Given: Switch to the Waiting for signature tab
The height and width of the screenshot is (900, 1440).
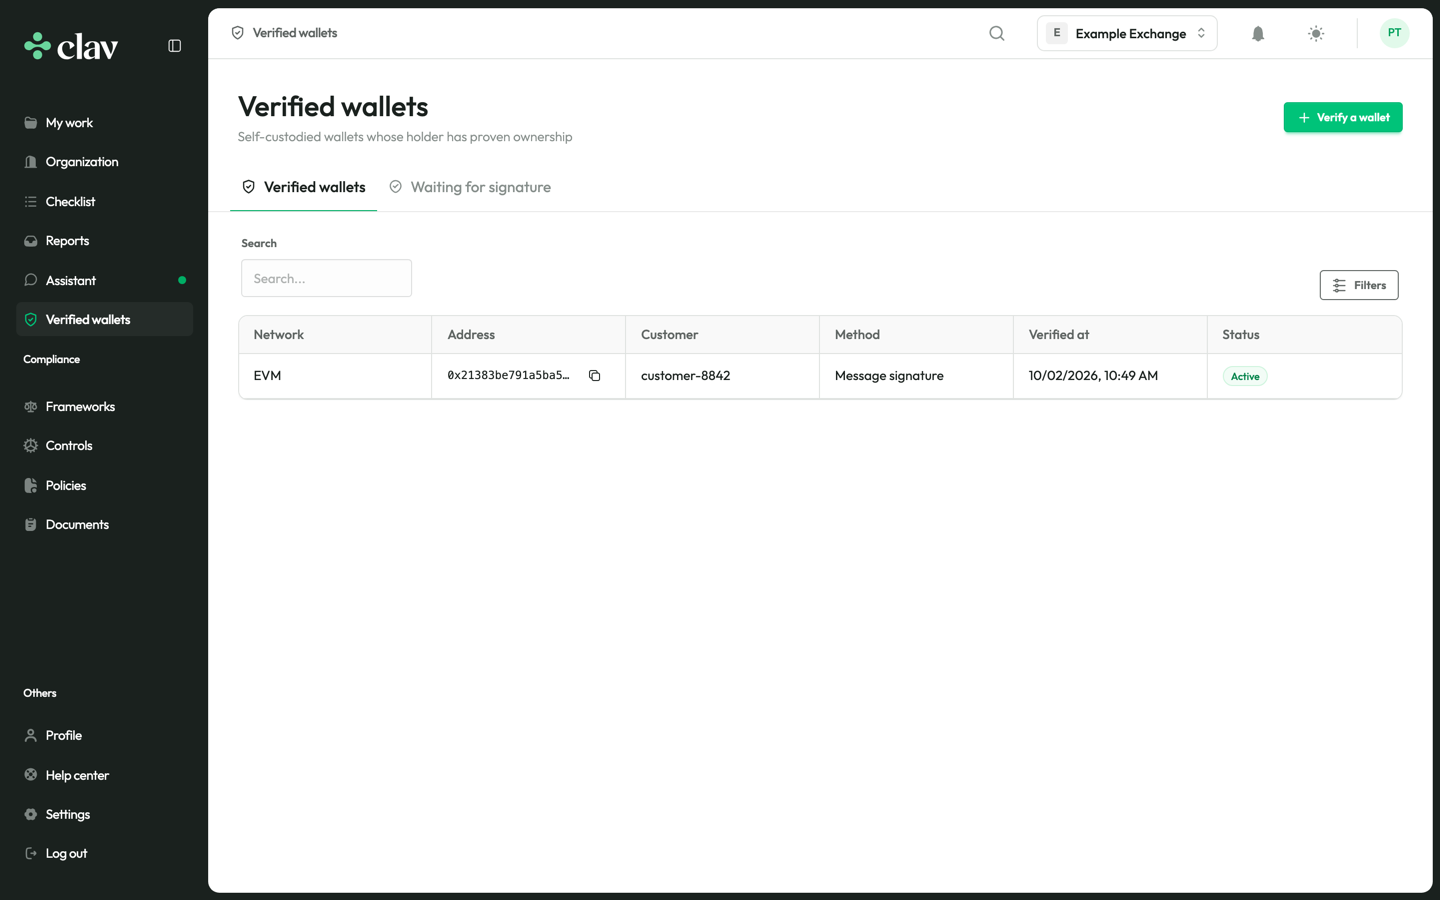Looking at the screenshot, I should (470, 187).
